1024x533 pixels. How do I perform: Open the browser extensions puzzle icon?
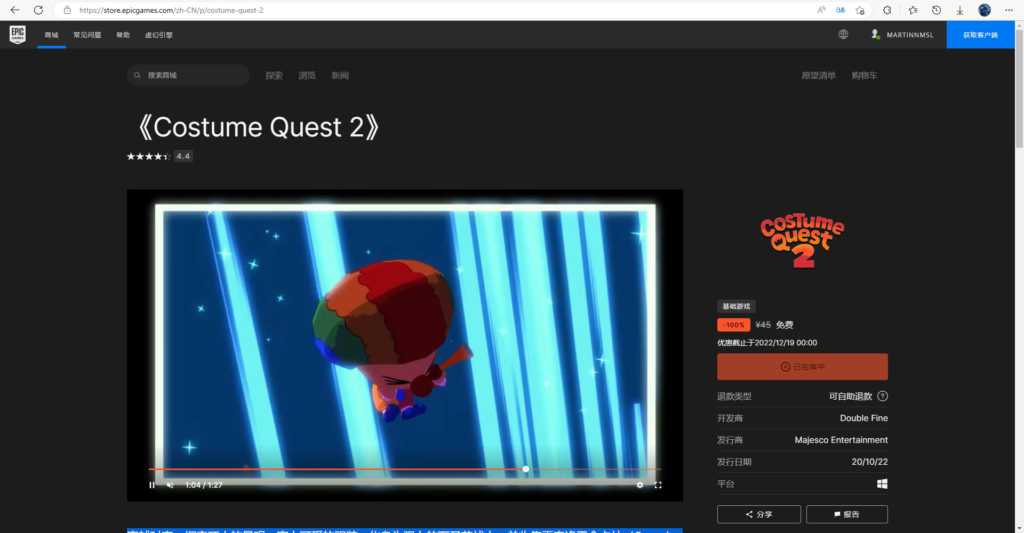pos(887,10)
